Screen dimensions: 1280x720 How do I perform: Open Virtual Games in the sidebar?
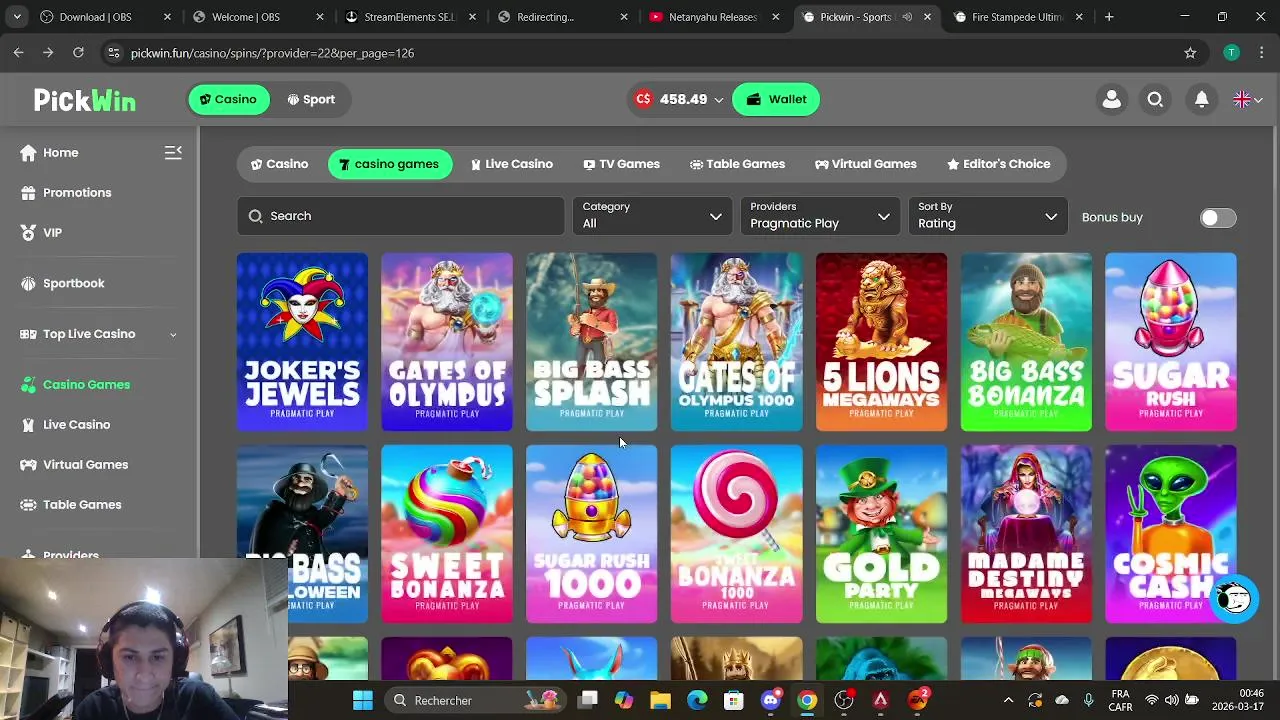click(x=73, y=465)
